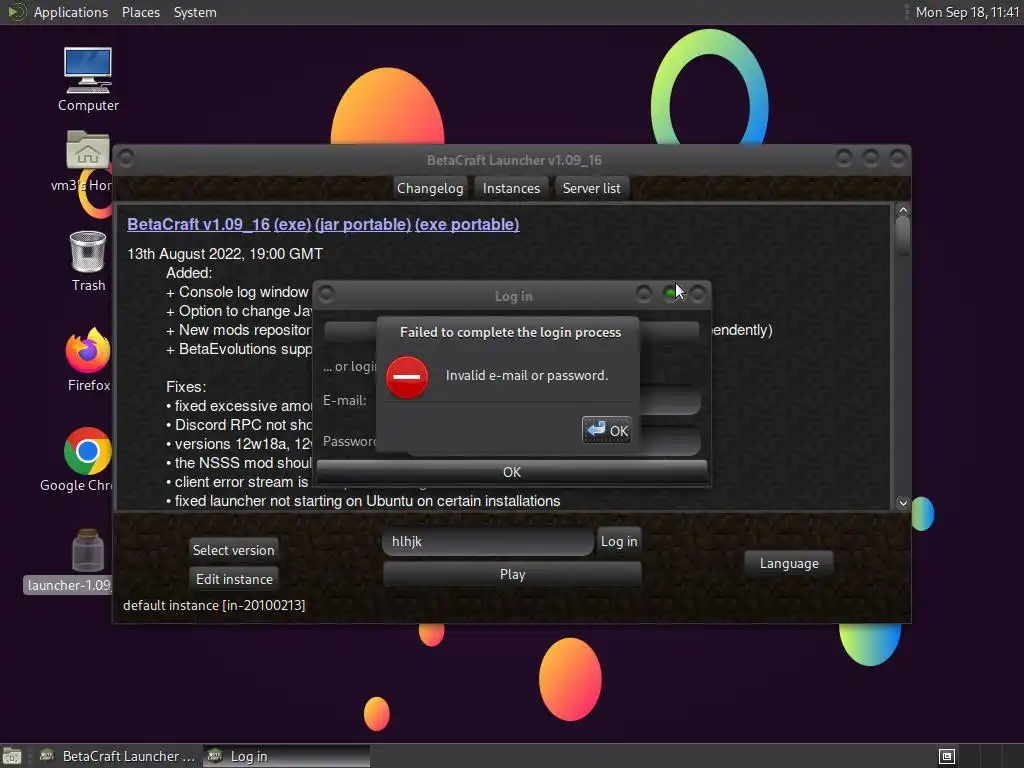Open the (exe portable) download link
1024x768 pixels.
click(x=467, y=224)
